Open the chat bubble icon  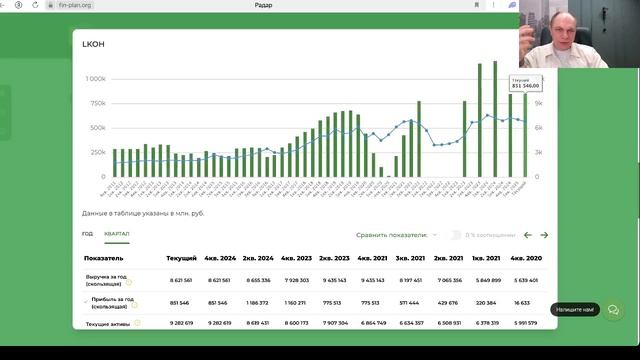pyautogui.click(x=613, y=310)
